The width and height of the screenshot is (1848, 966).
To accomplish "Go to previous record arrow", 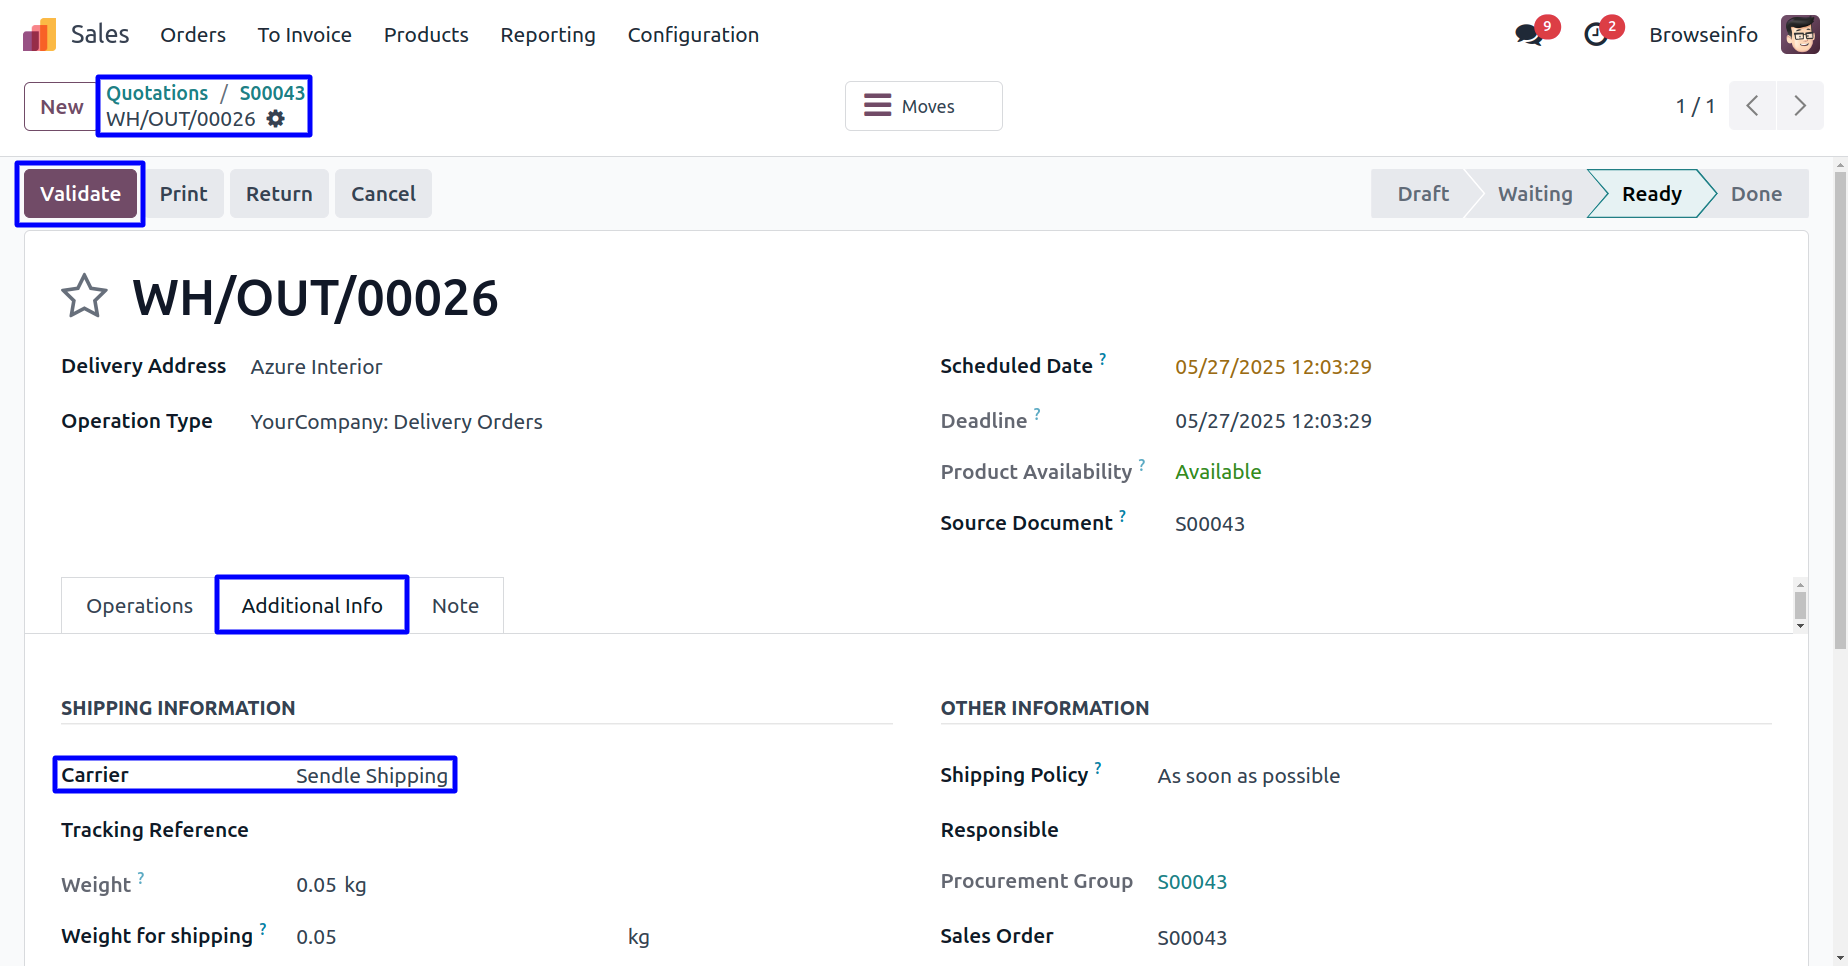I will tap(1752, 106).
